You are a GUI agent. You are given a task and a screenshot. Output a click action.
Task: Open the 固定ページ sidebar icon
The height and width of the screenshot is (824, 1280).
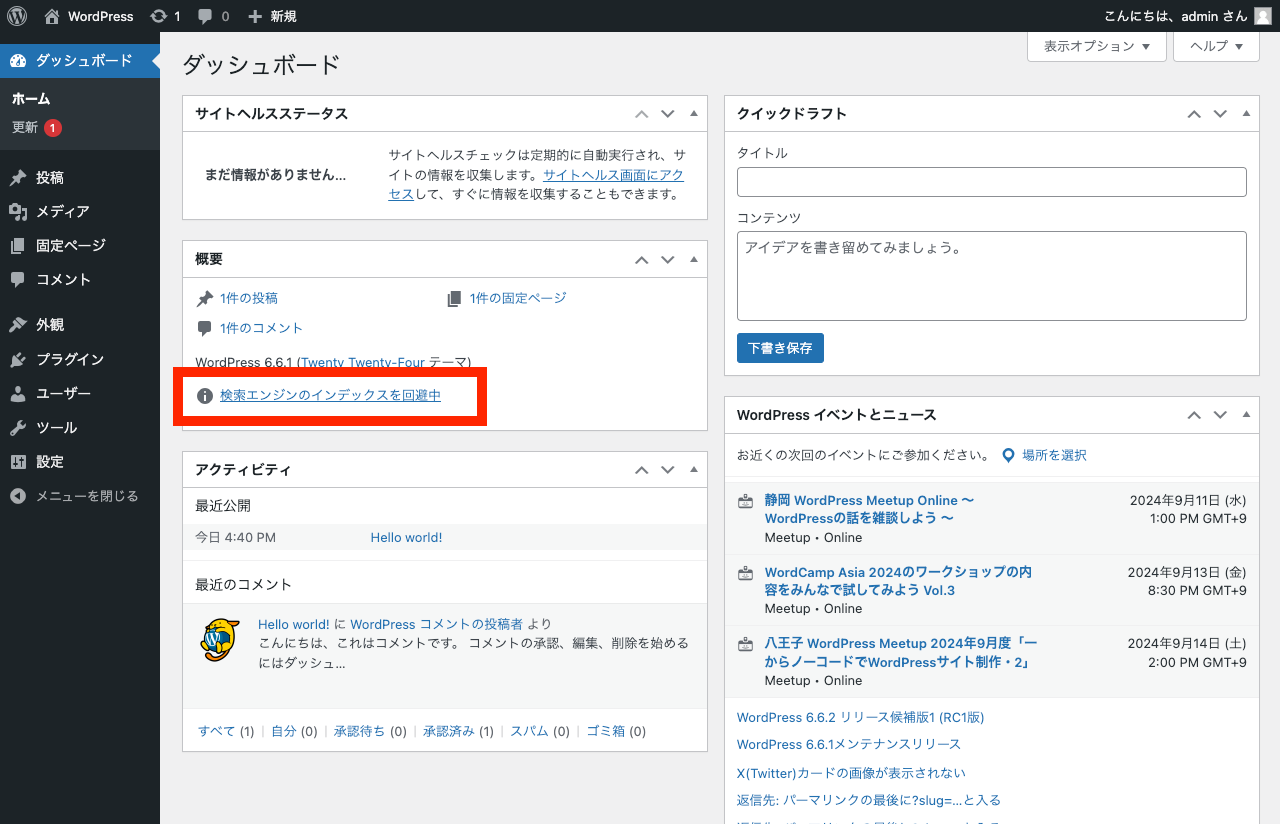coord(18,246)
